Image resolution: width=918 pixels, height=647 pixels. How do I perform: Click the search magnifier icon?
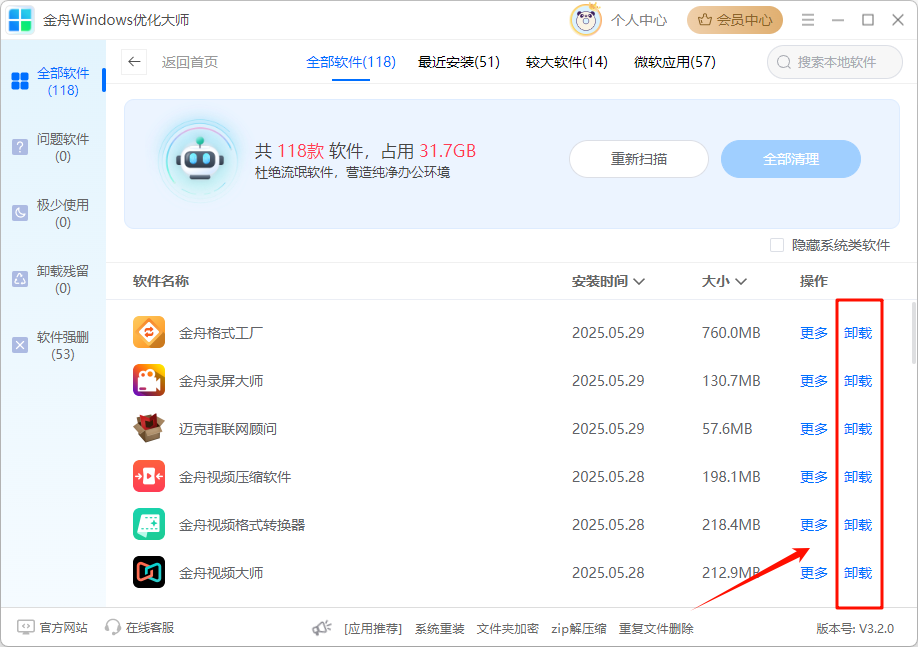click(x=783, y=62)
